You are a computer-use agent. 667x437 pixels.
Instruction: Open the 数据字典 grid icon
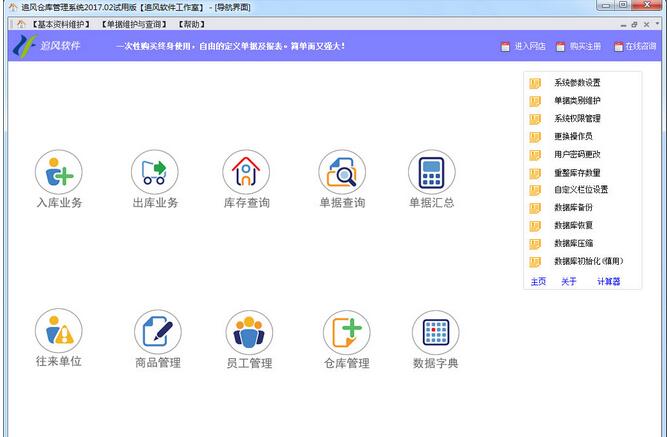point(436,332)
